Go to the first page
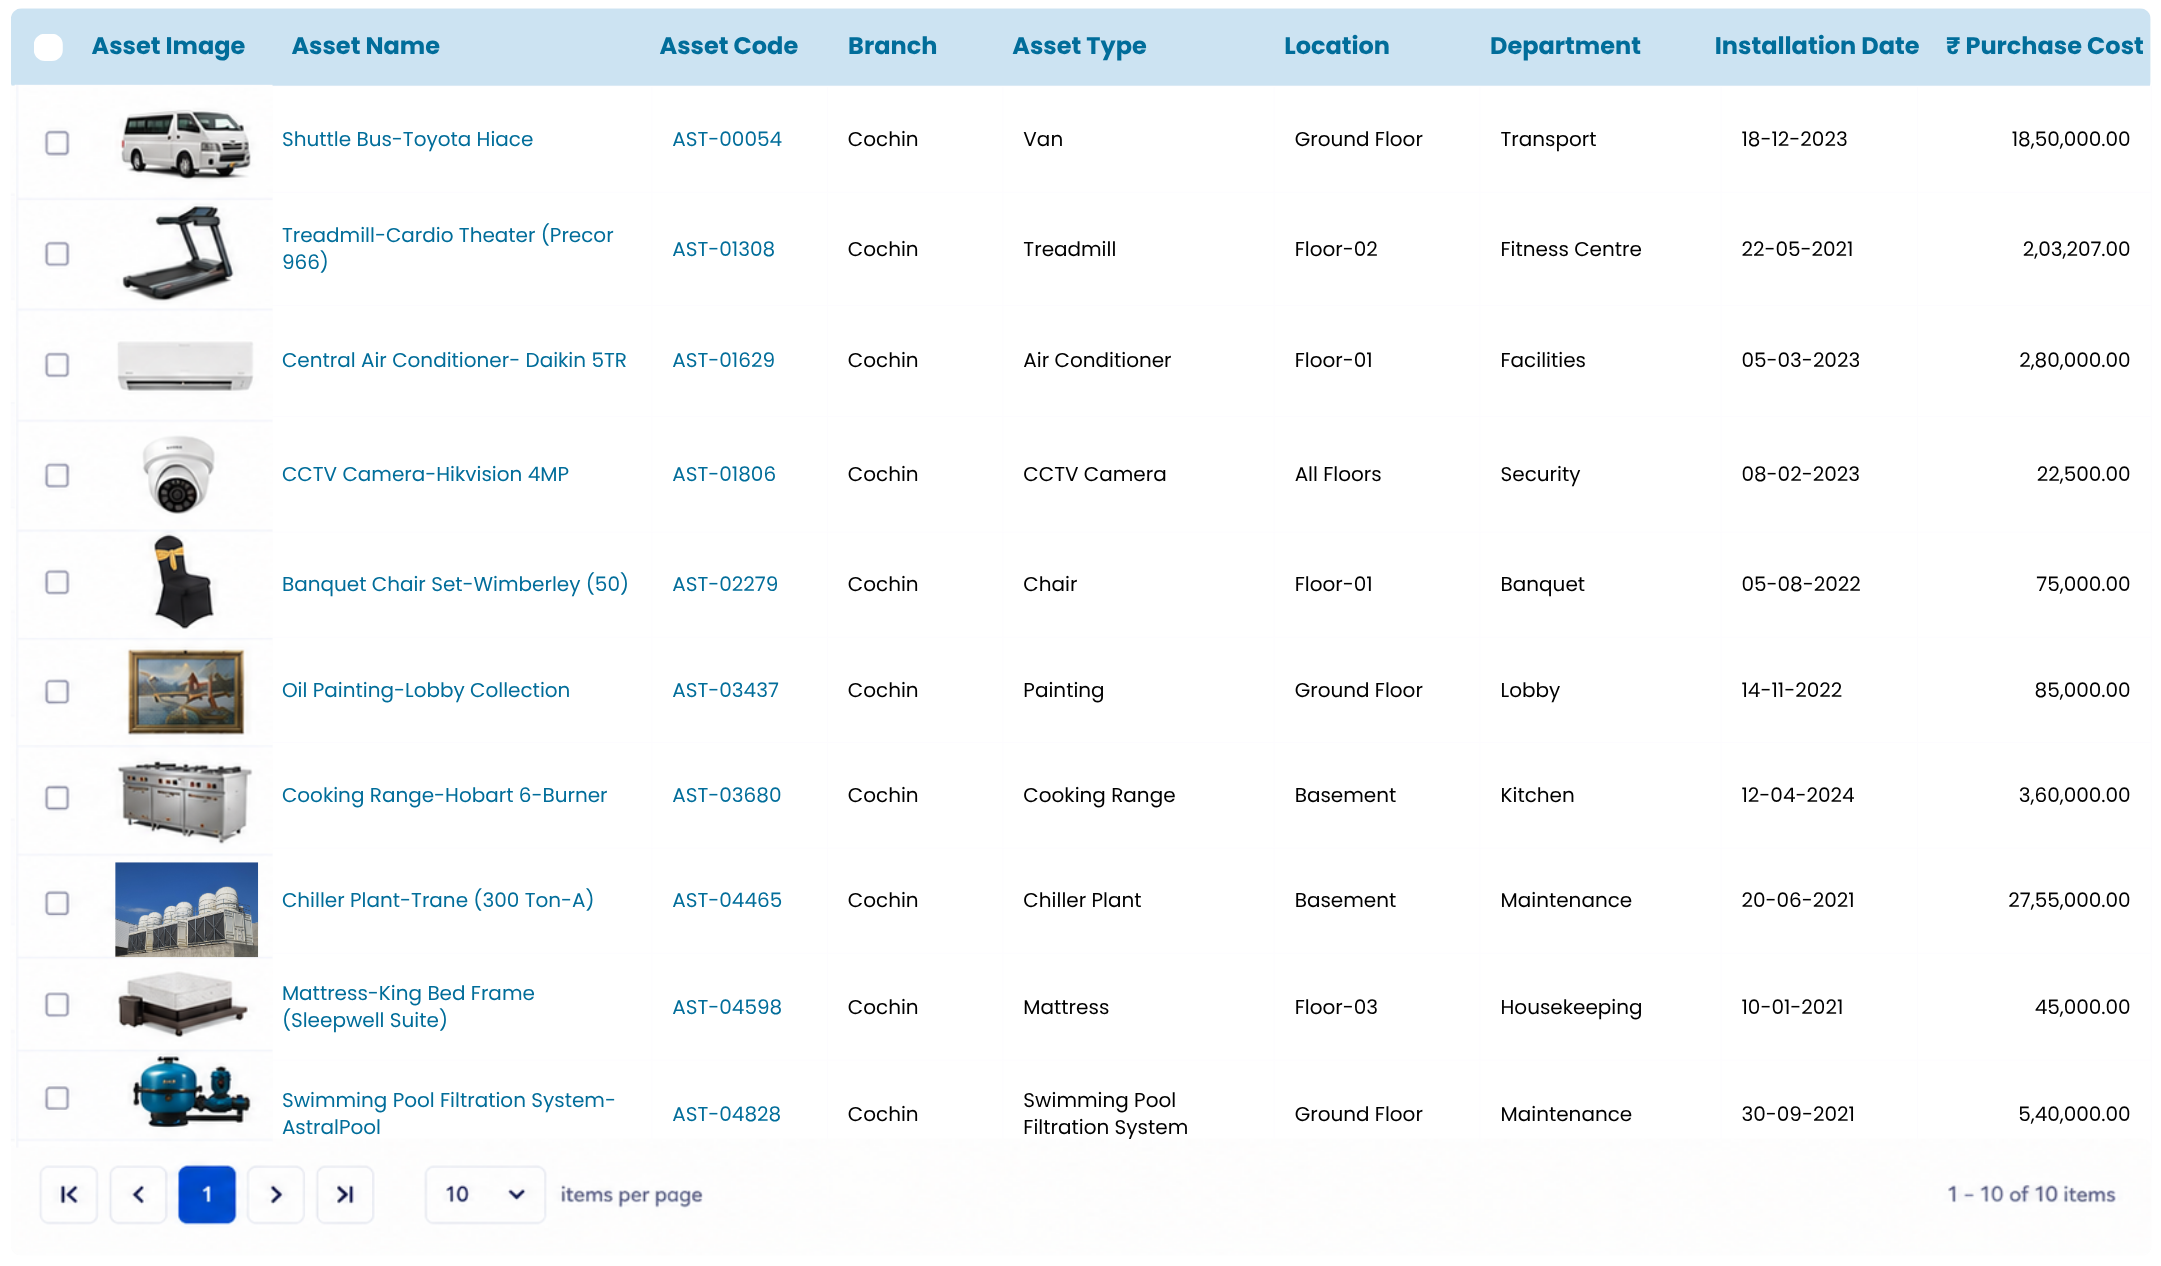This screenshot has height=1266, width=2161. [69, 1194]
